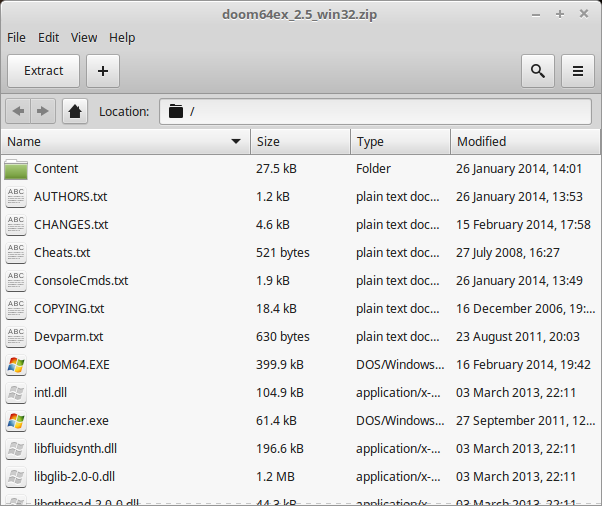Click the Cheats.txt file name

tap(62, 253)
